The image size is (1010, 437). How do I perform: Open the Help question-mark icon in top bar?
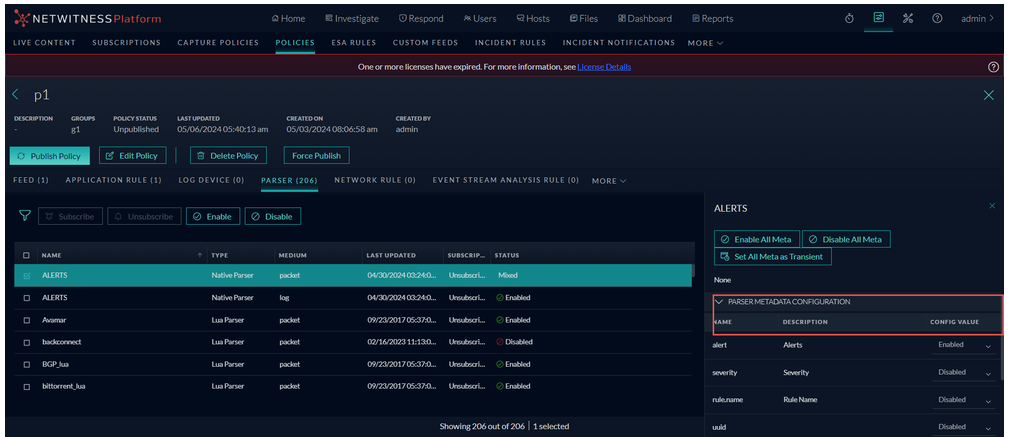pos(937,19)
